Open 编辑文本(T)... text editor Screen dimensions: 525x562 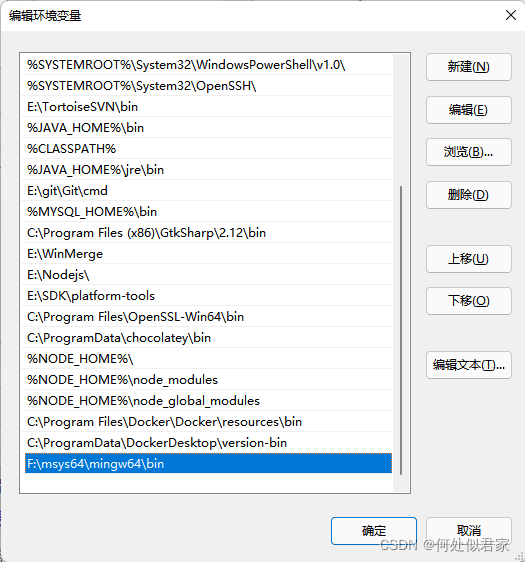coord(468,365)
